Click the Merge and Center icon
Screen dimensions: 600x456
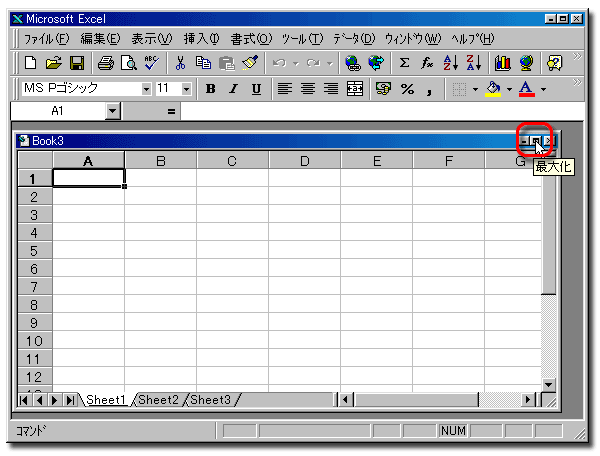355,89
